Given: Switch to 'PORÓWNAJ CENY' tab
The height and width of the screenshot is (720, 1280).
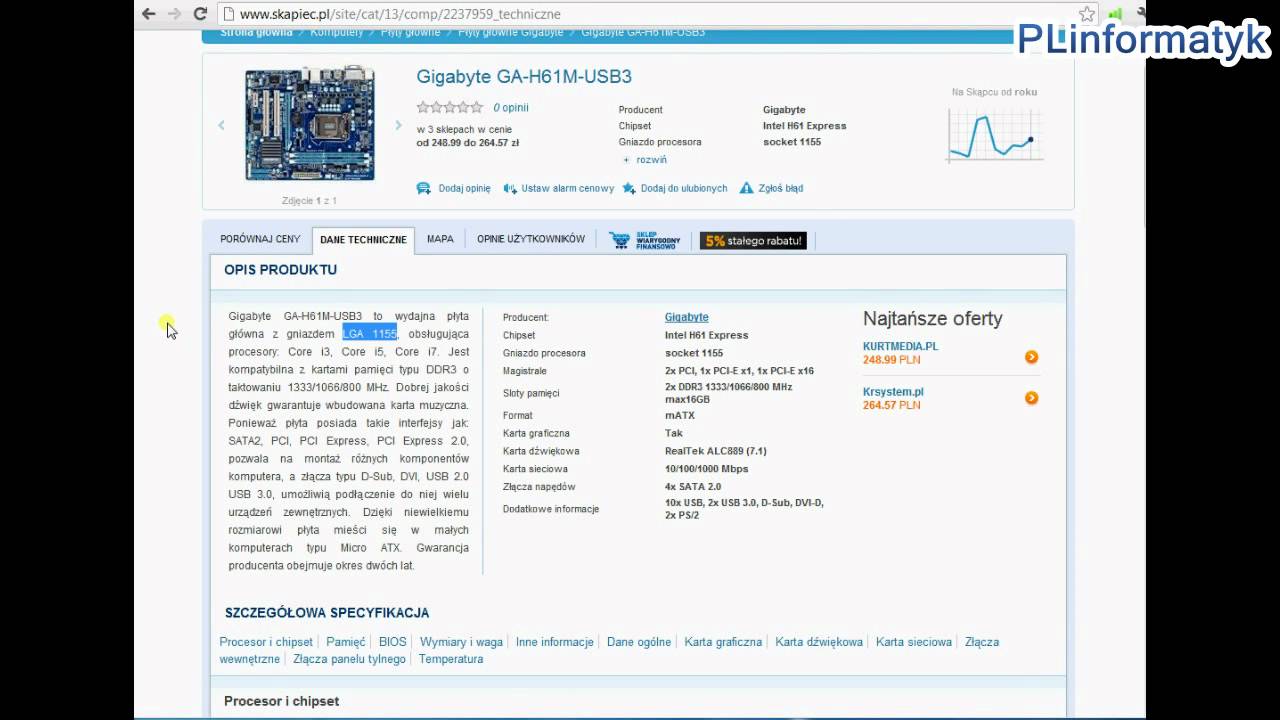Looking at the screenshot, I should pos(260,239).
